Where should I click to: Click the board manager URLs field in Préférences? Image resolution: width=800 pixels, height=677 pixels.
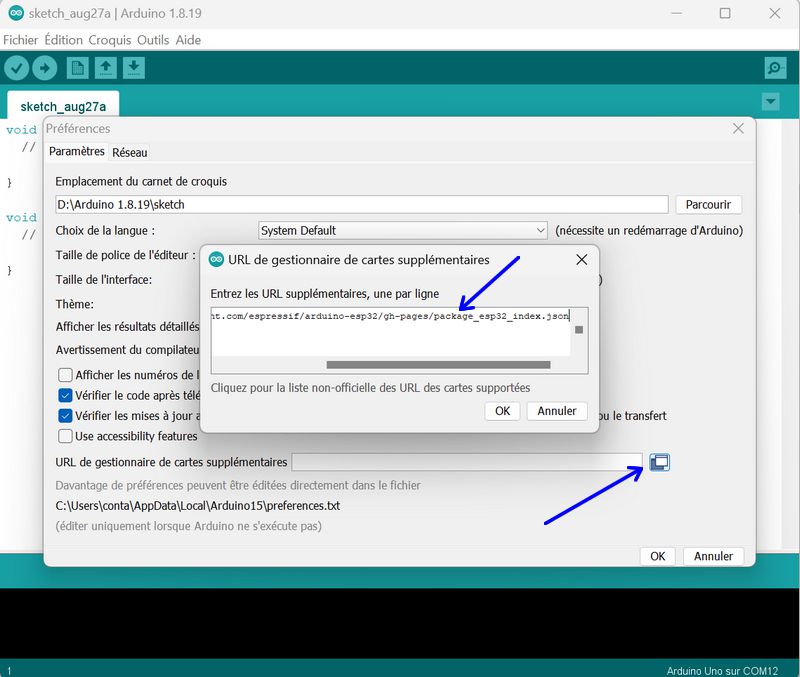coord(467,462)
